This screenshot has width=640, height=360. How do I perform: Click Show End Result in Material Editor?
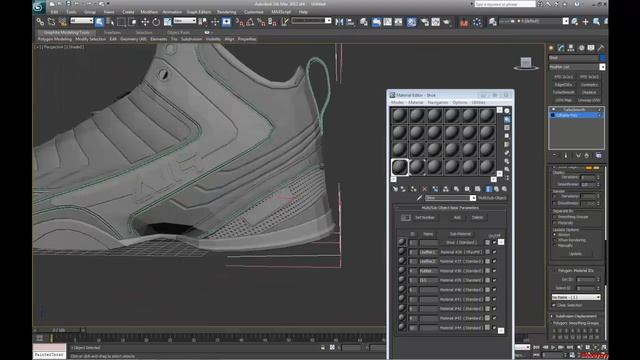tap(489, 189)
